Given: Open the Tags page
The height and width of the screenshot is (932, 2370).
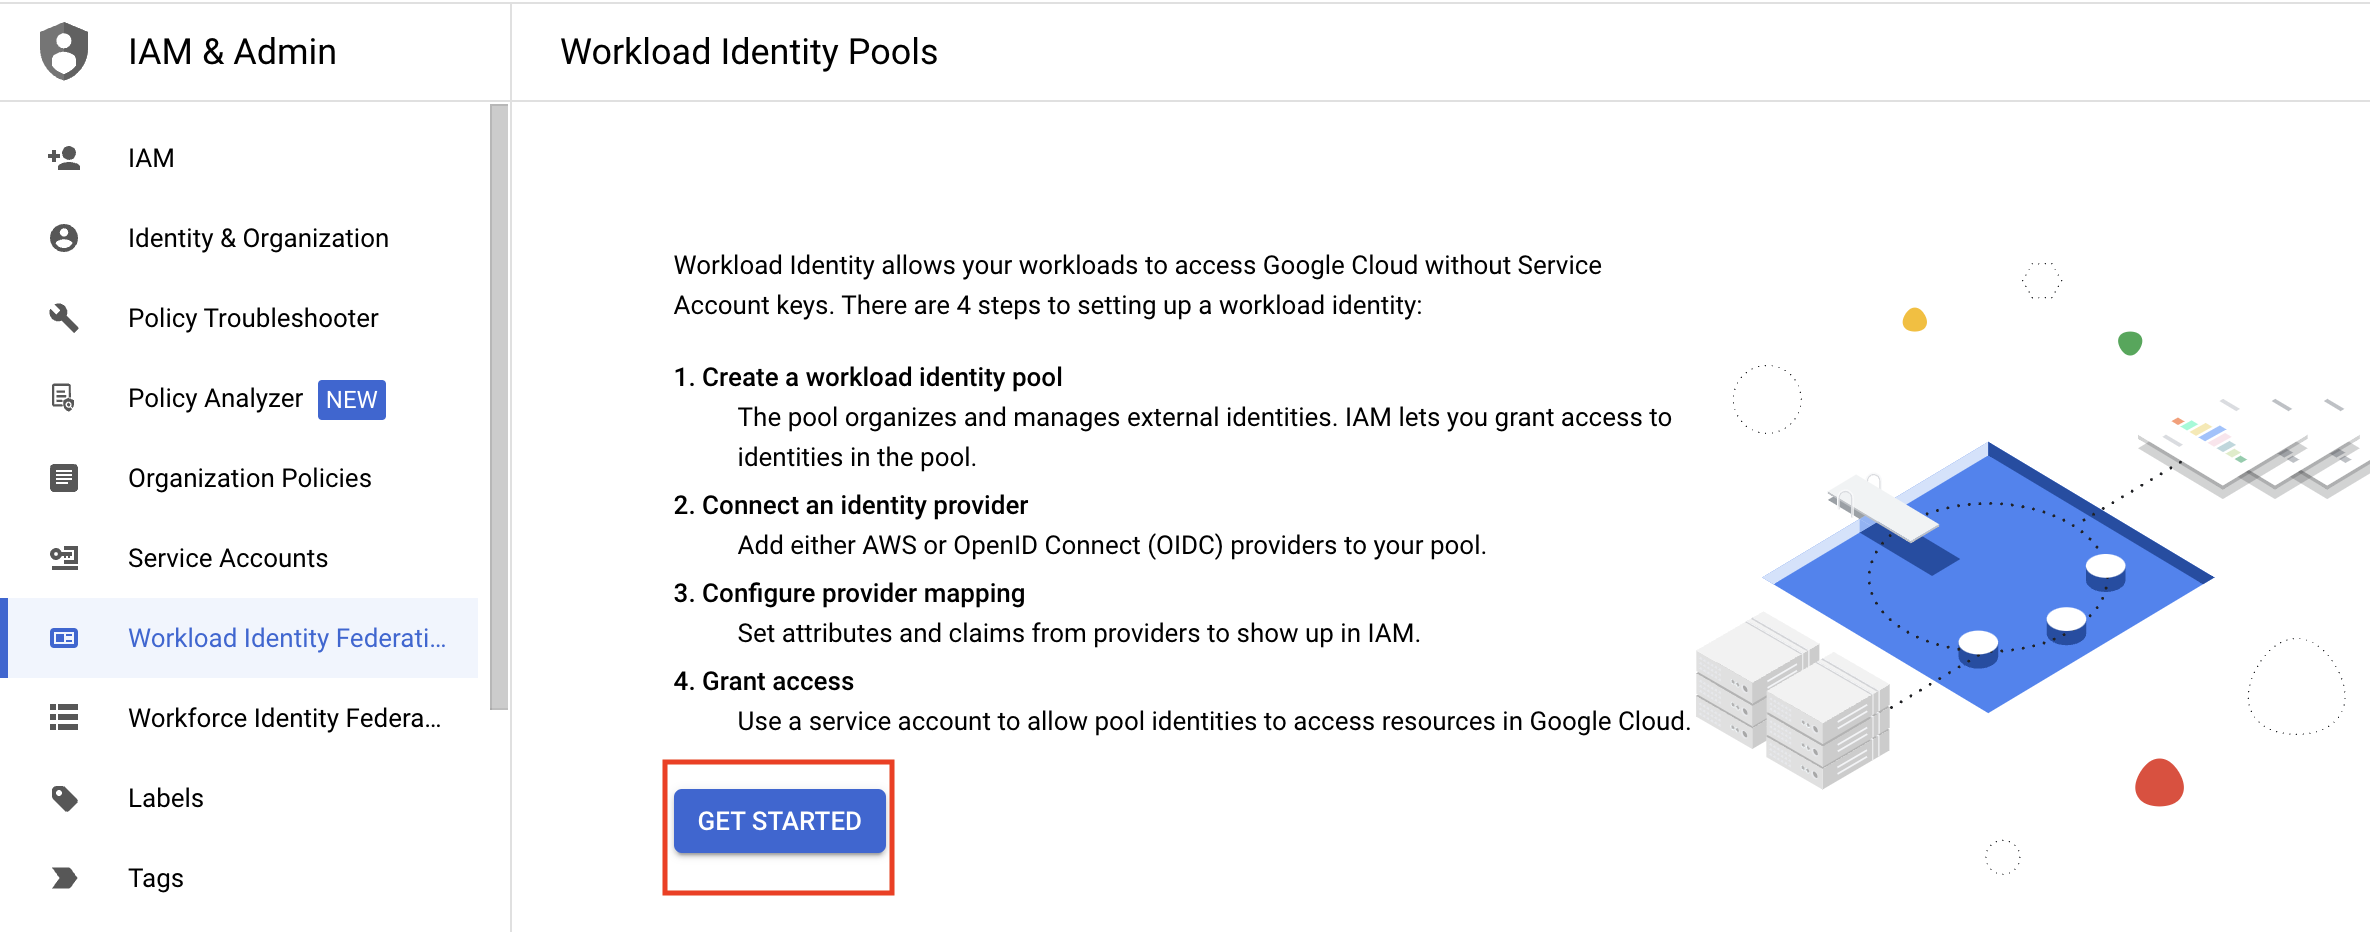Looking at the screenshot, I should (155, 877).
